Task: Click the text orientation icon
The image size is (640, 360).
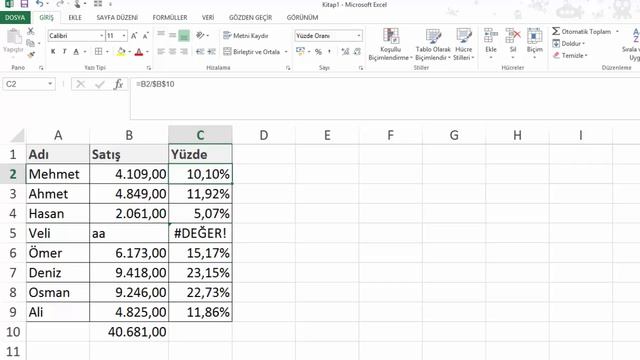Action: [200, 36]
